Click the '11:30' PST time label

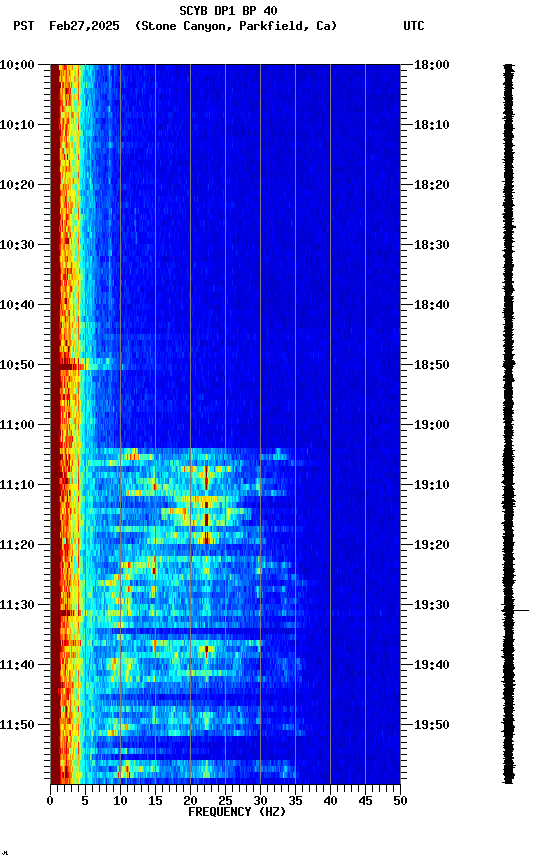click(x=17, y=605)
